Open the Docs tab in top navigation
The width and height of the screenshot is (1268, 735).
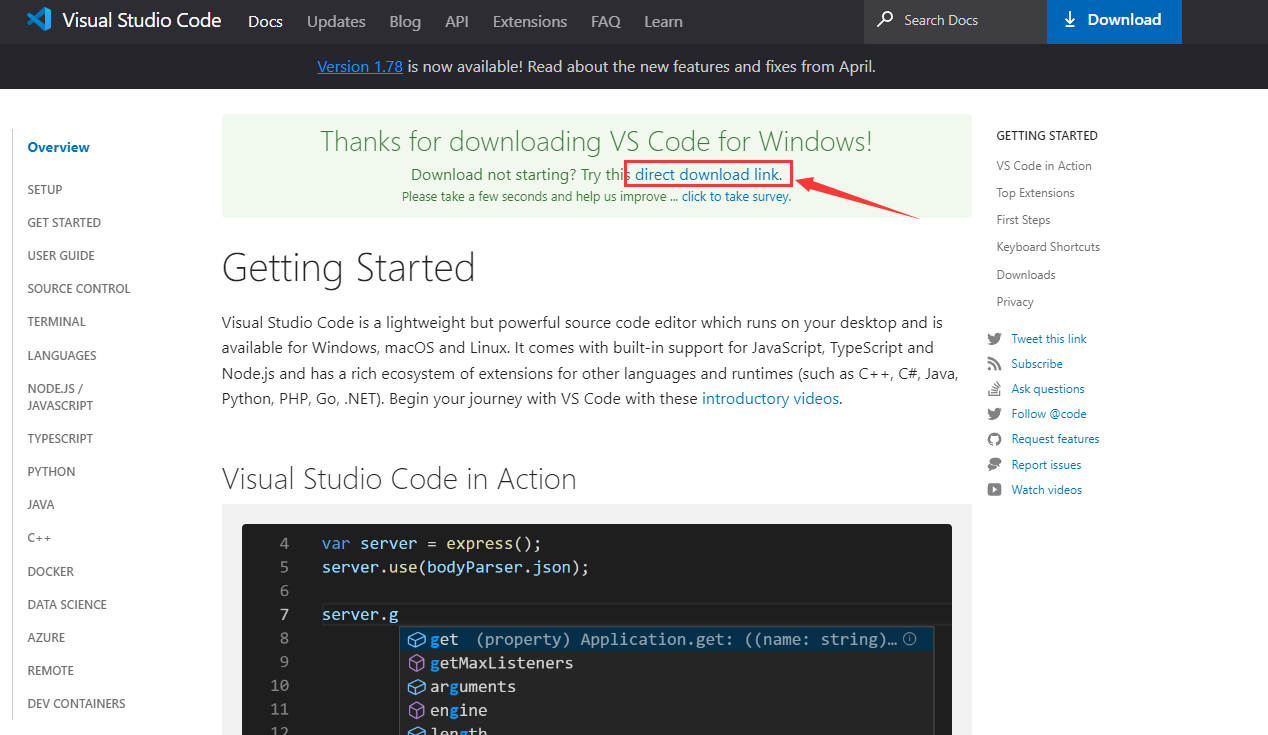265,21
